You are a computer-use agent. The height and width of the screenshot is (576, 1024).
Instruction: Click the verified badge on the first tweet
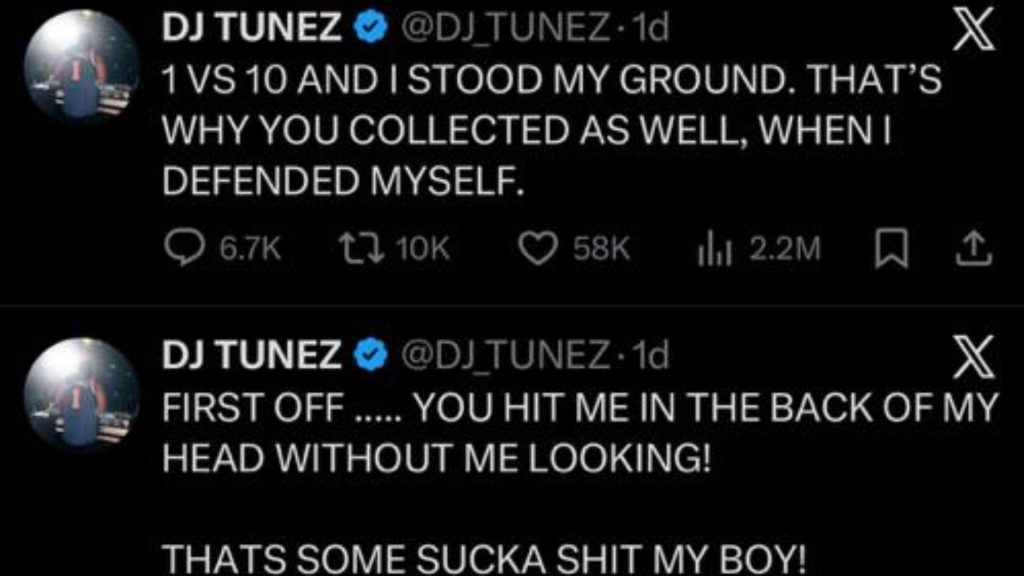(371, 31)
